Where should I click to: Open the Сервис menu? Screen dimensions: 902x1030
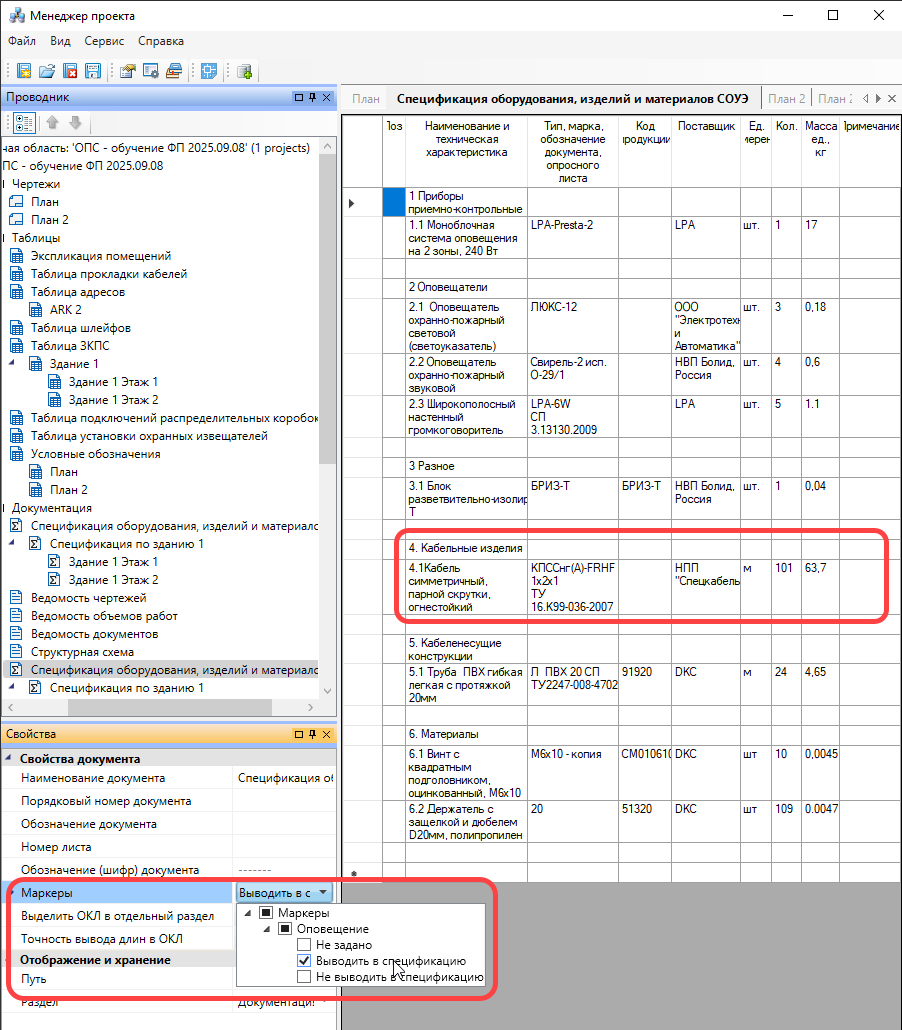104,41
